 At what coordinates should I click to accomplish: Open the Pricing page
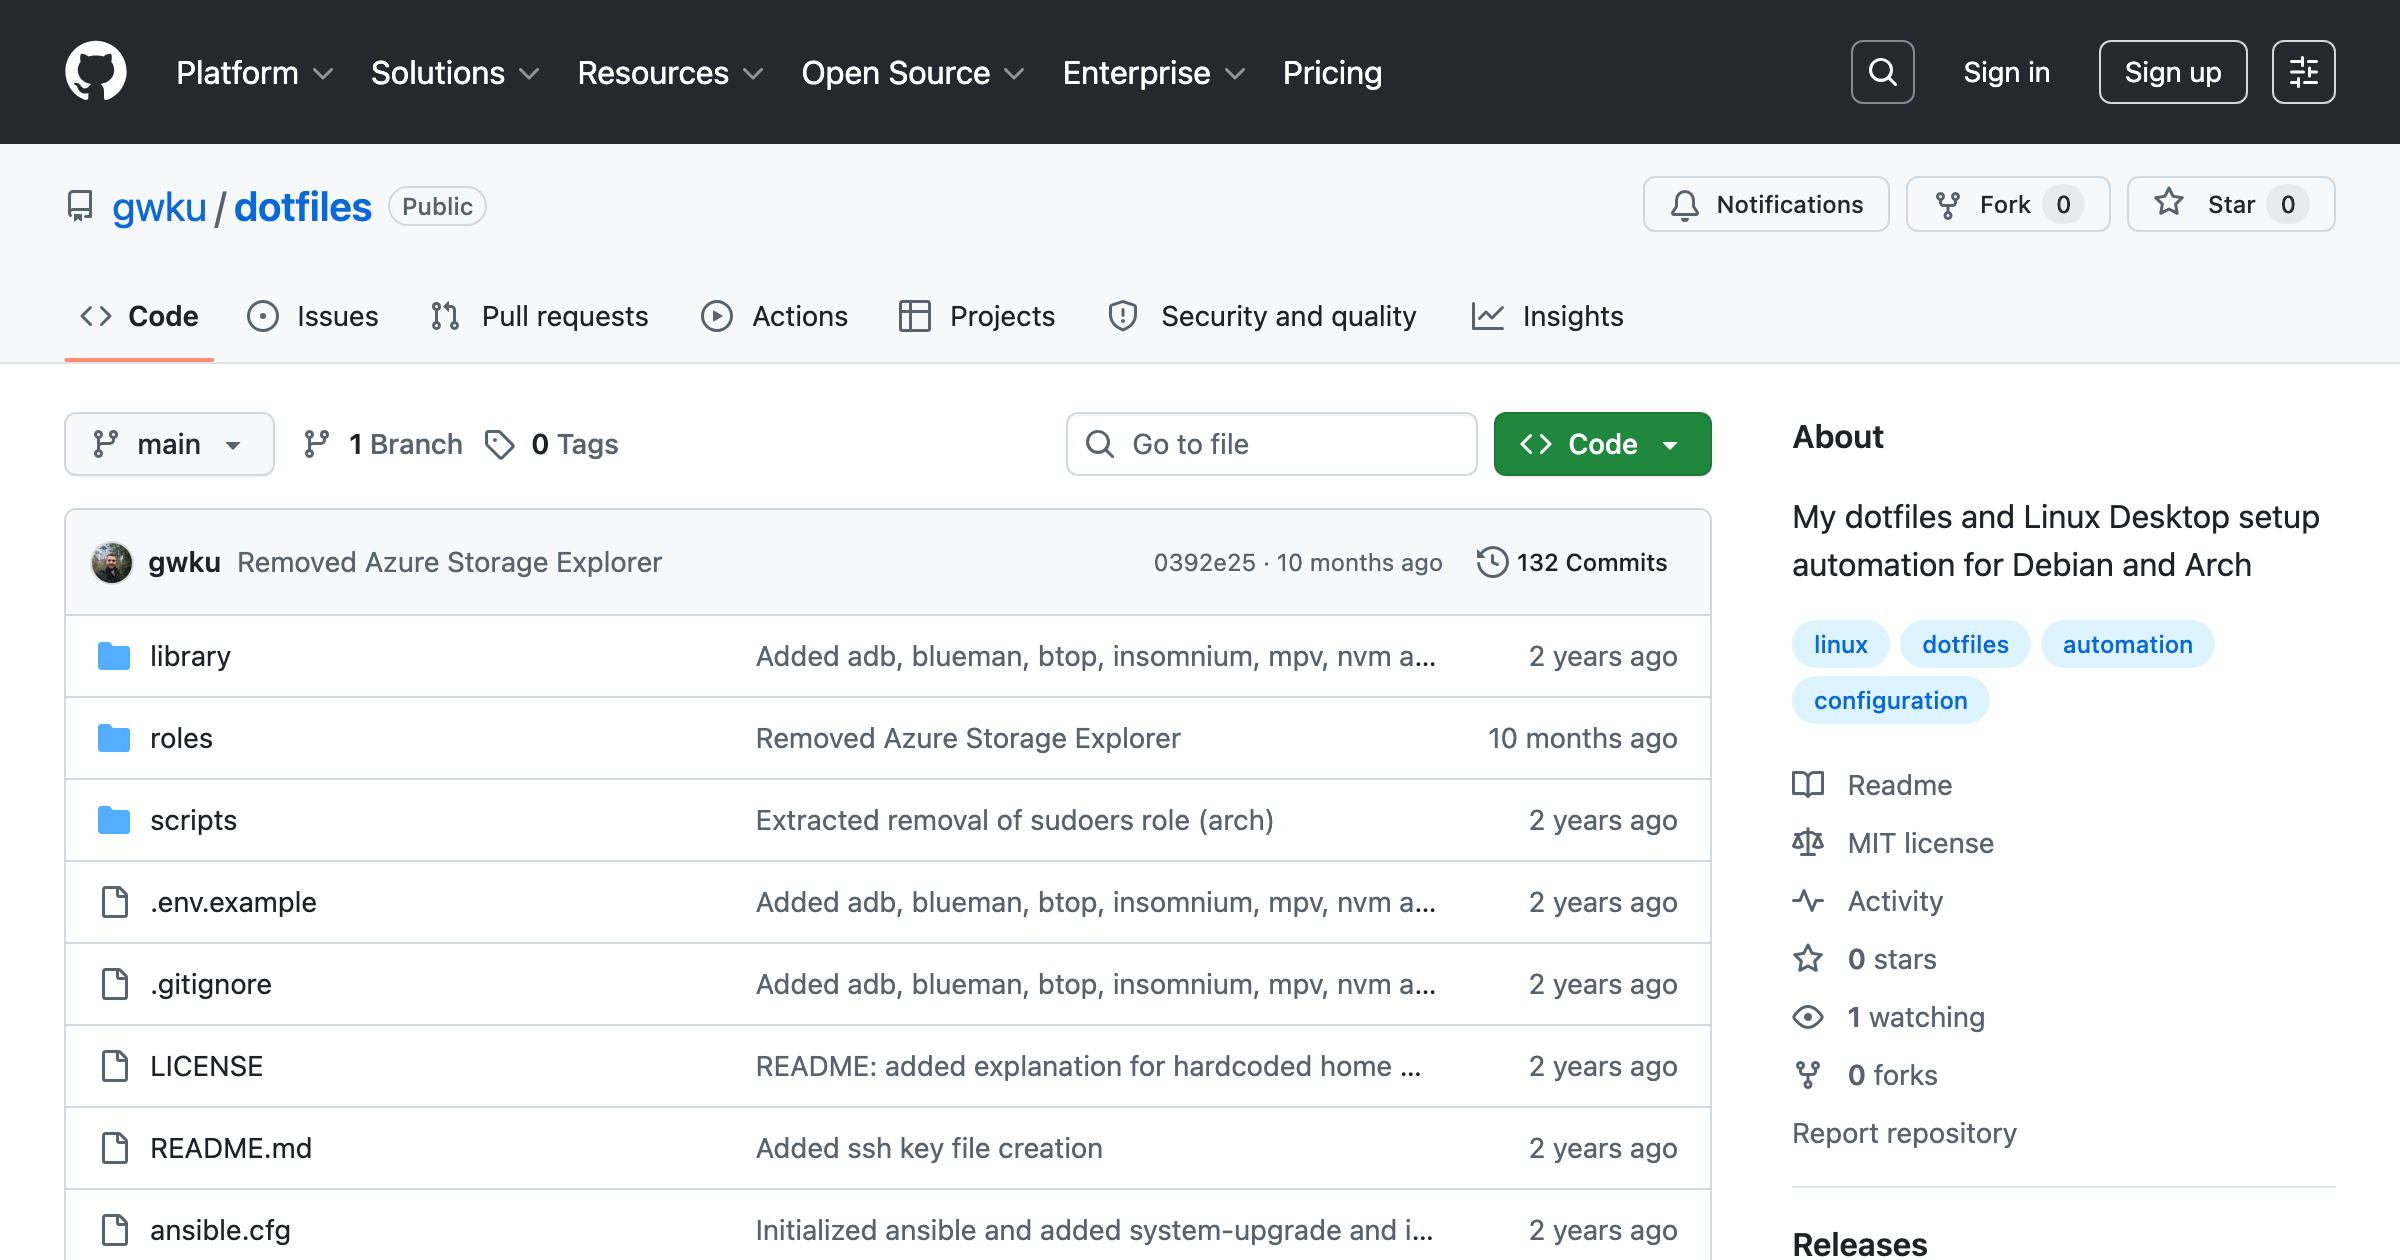[1332, 73]
